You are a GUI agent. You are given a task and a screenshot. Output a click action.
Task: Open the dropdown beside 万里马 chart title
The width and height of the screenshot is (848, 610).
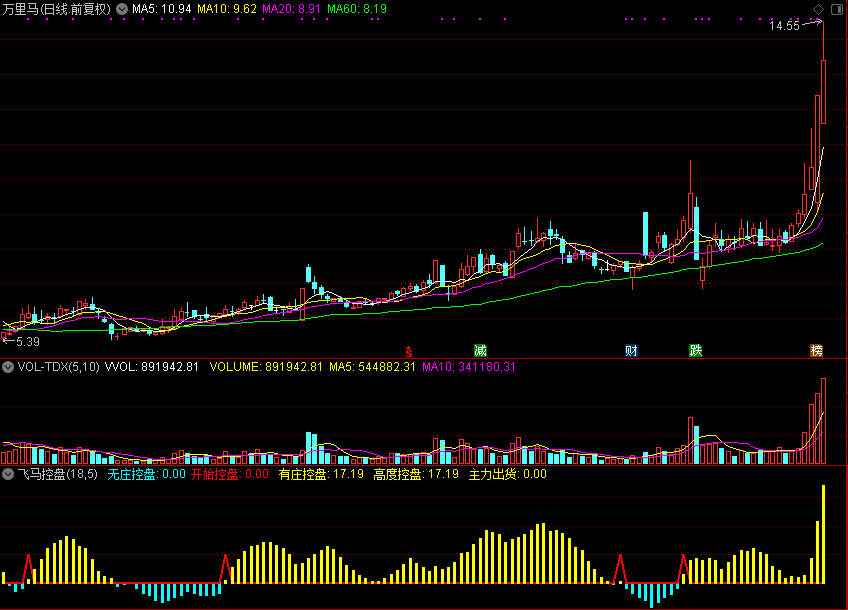[122, 9]
